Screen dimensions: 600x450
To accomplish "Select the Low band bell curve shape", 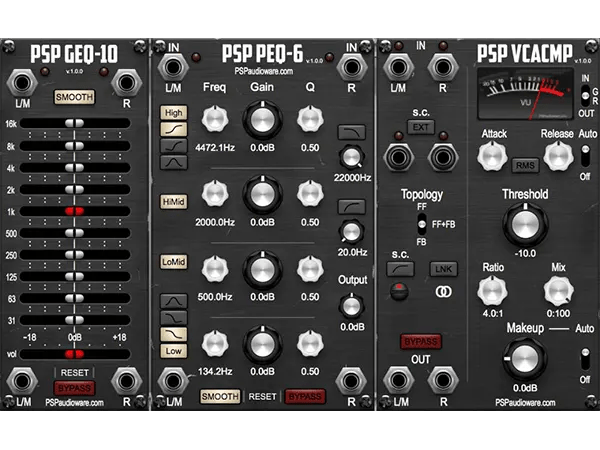I will point(174,301).
